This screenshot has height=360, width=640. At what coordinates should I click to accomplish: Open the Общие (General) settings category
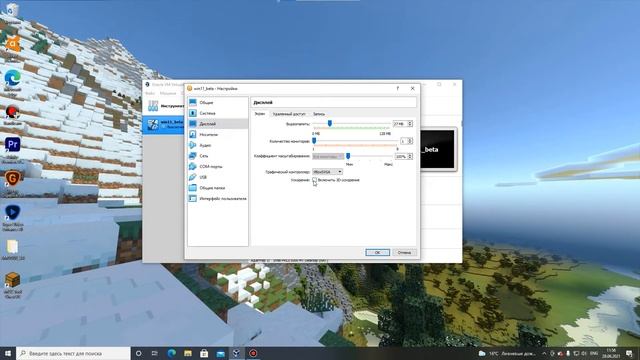[218, 102]
